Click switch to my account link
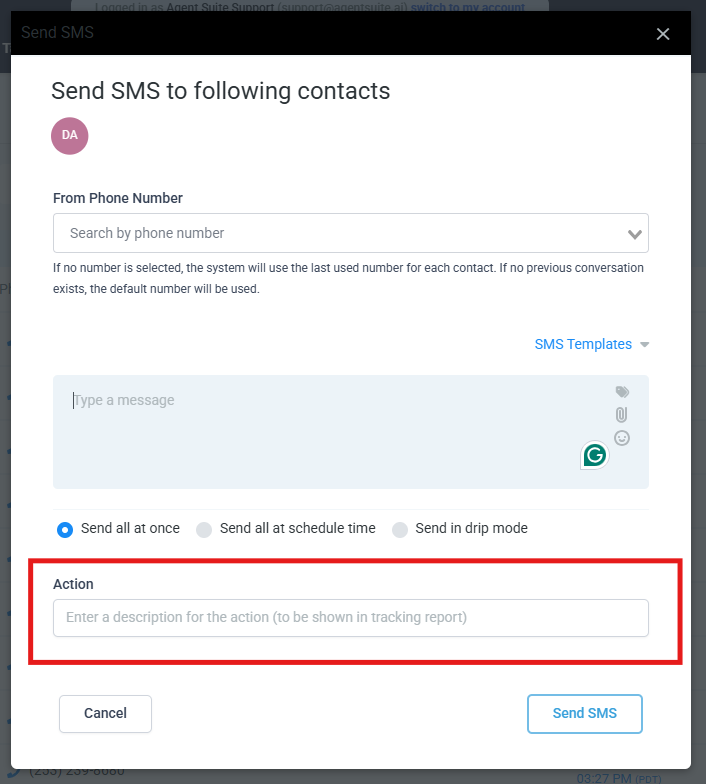Screen dimensions: 706x784 point(468,6)
